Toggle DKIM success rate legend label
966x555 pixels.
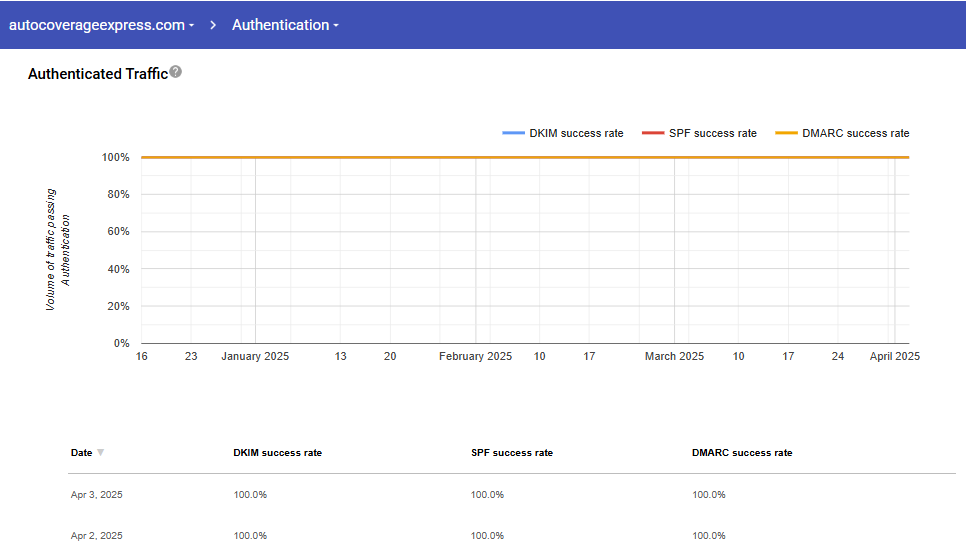576,133
